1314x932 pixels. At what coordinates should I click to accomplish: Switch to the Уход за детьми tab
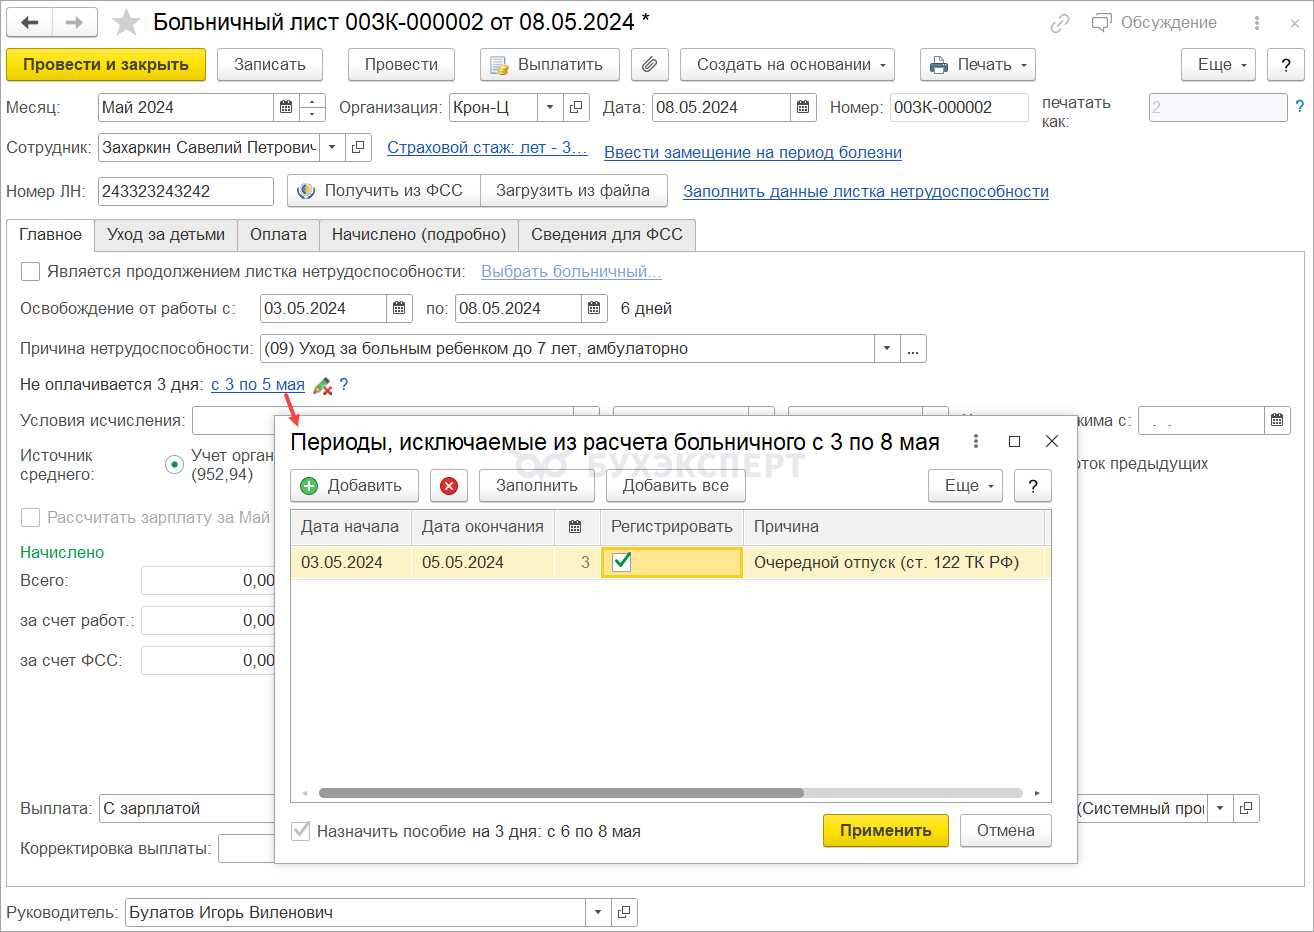point(166,235)
